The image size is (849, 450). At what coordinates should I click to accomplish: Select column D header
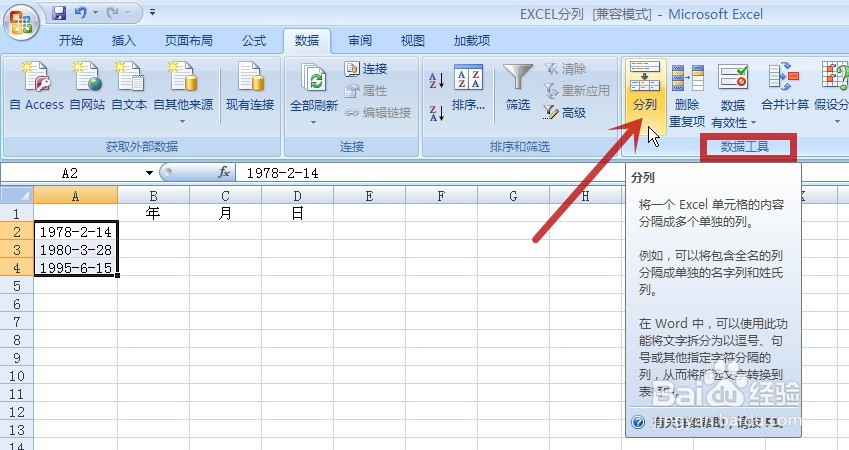click(297, 195)
